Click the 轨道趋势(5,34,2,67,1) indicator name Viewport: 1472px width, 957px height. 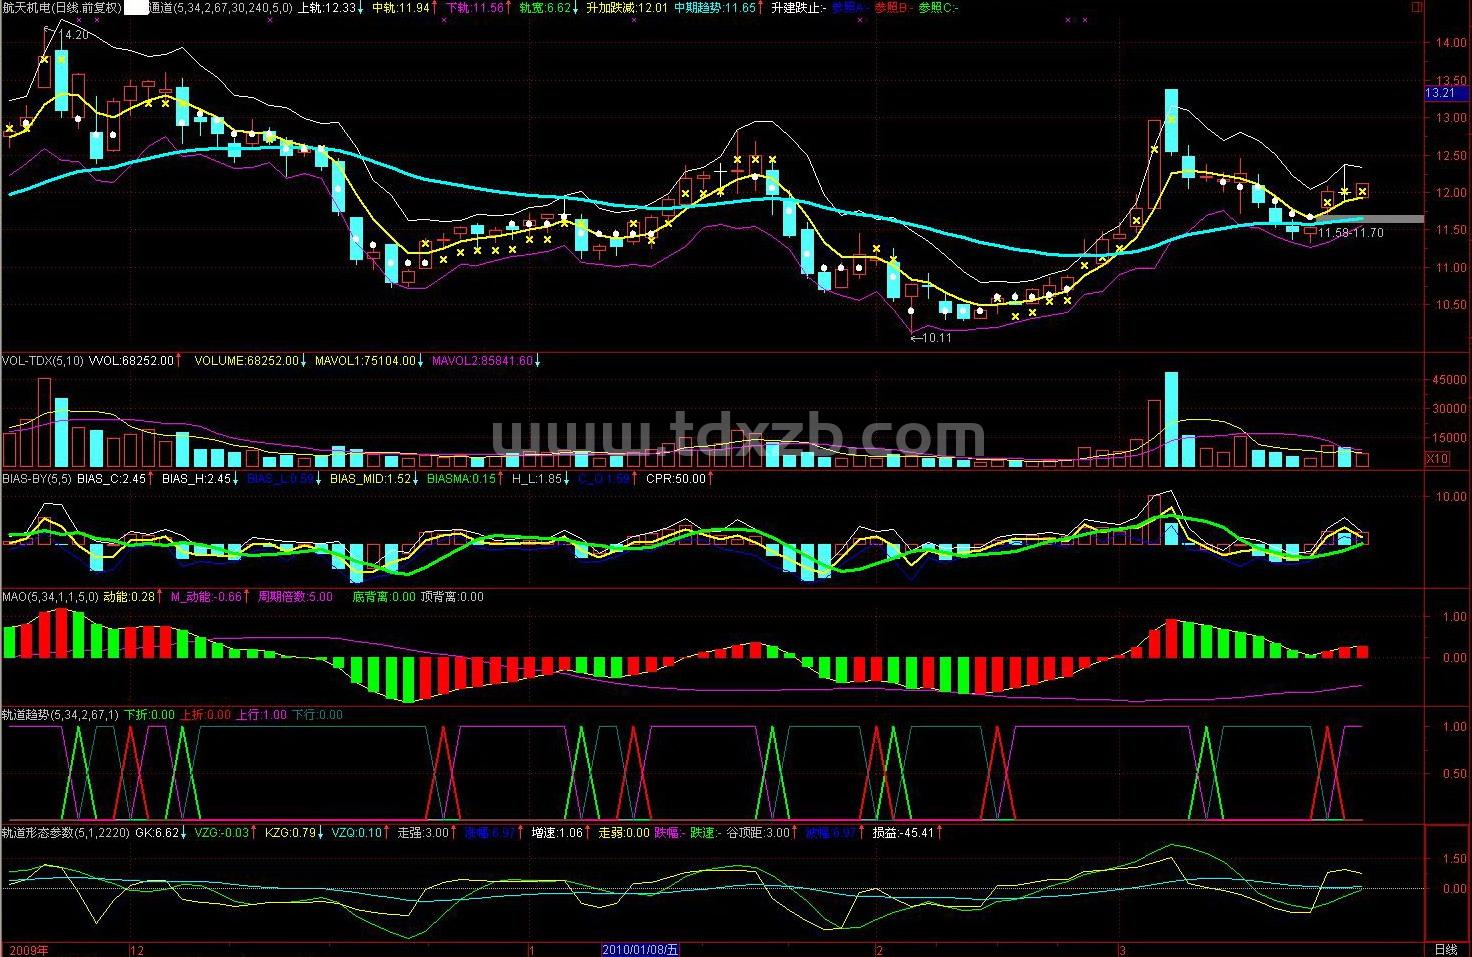(x=60, y=715)
